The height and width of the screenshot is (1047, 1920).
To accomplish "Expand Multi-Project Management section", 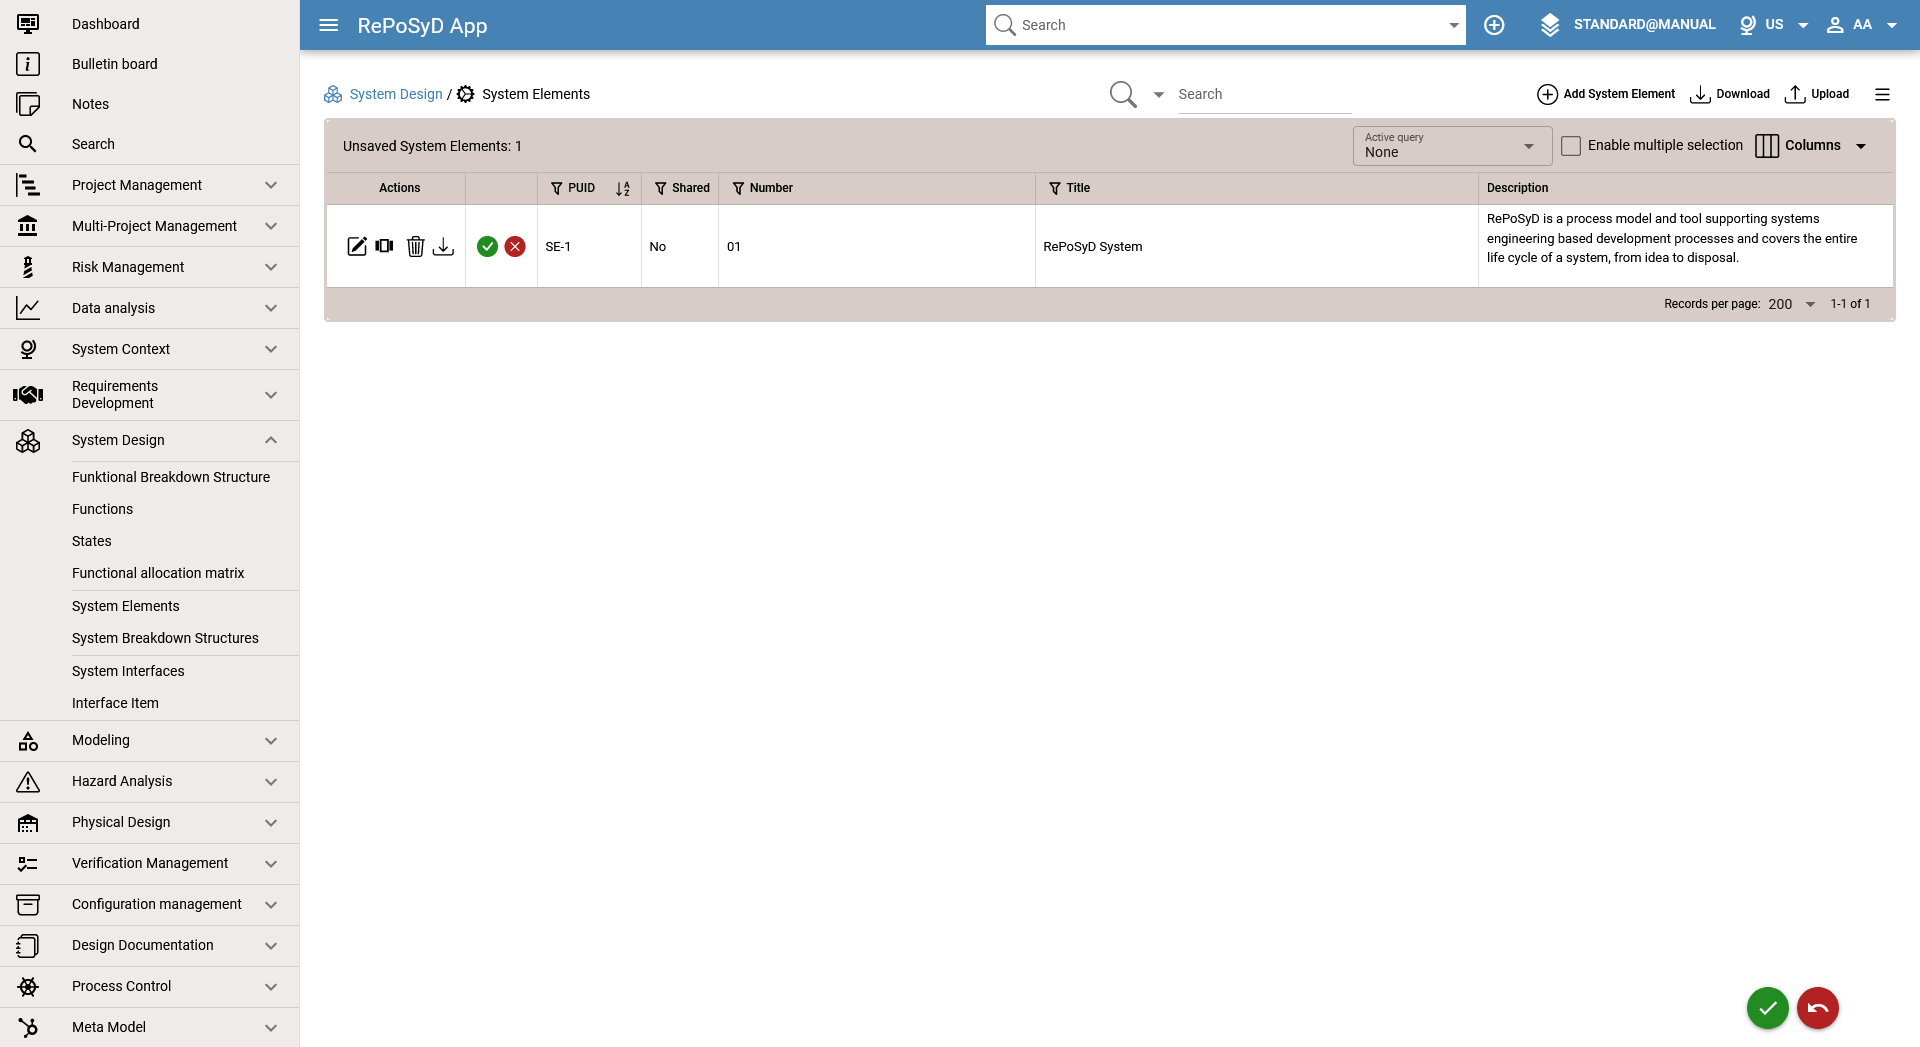I will tap(150, 226).
